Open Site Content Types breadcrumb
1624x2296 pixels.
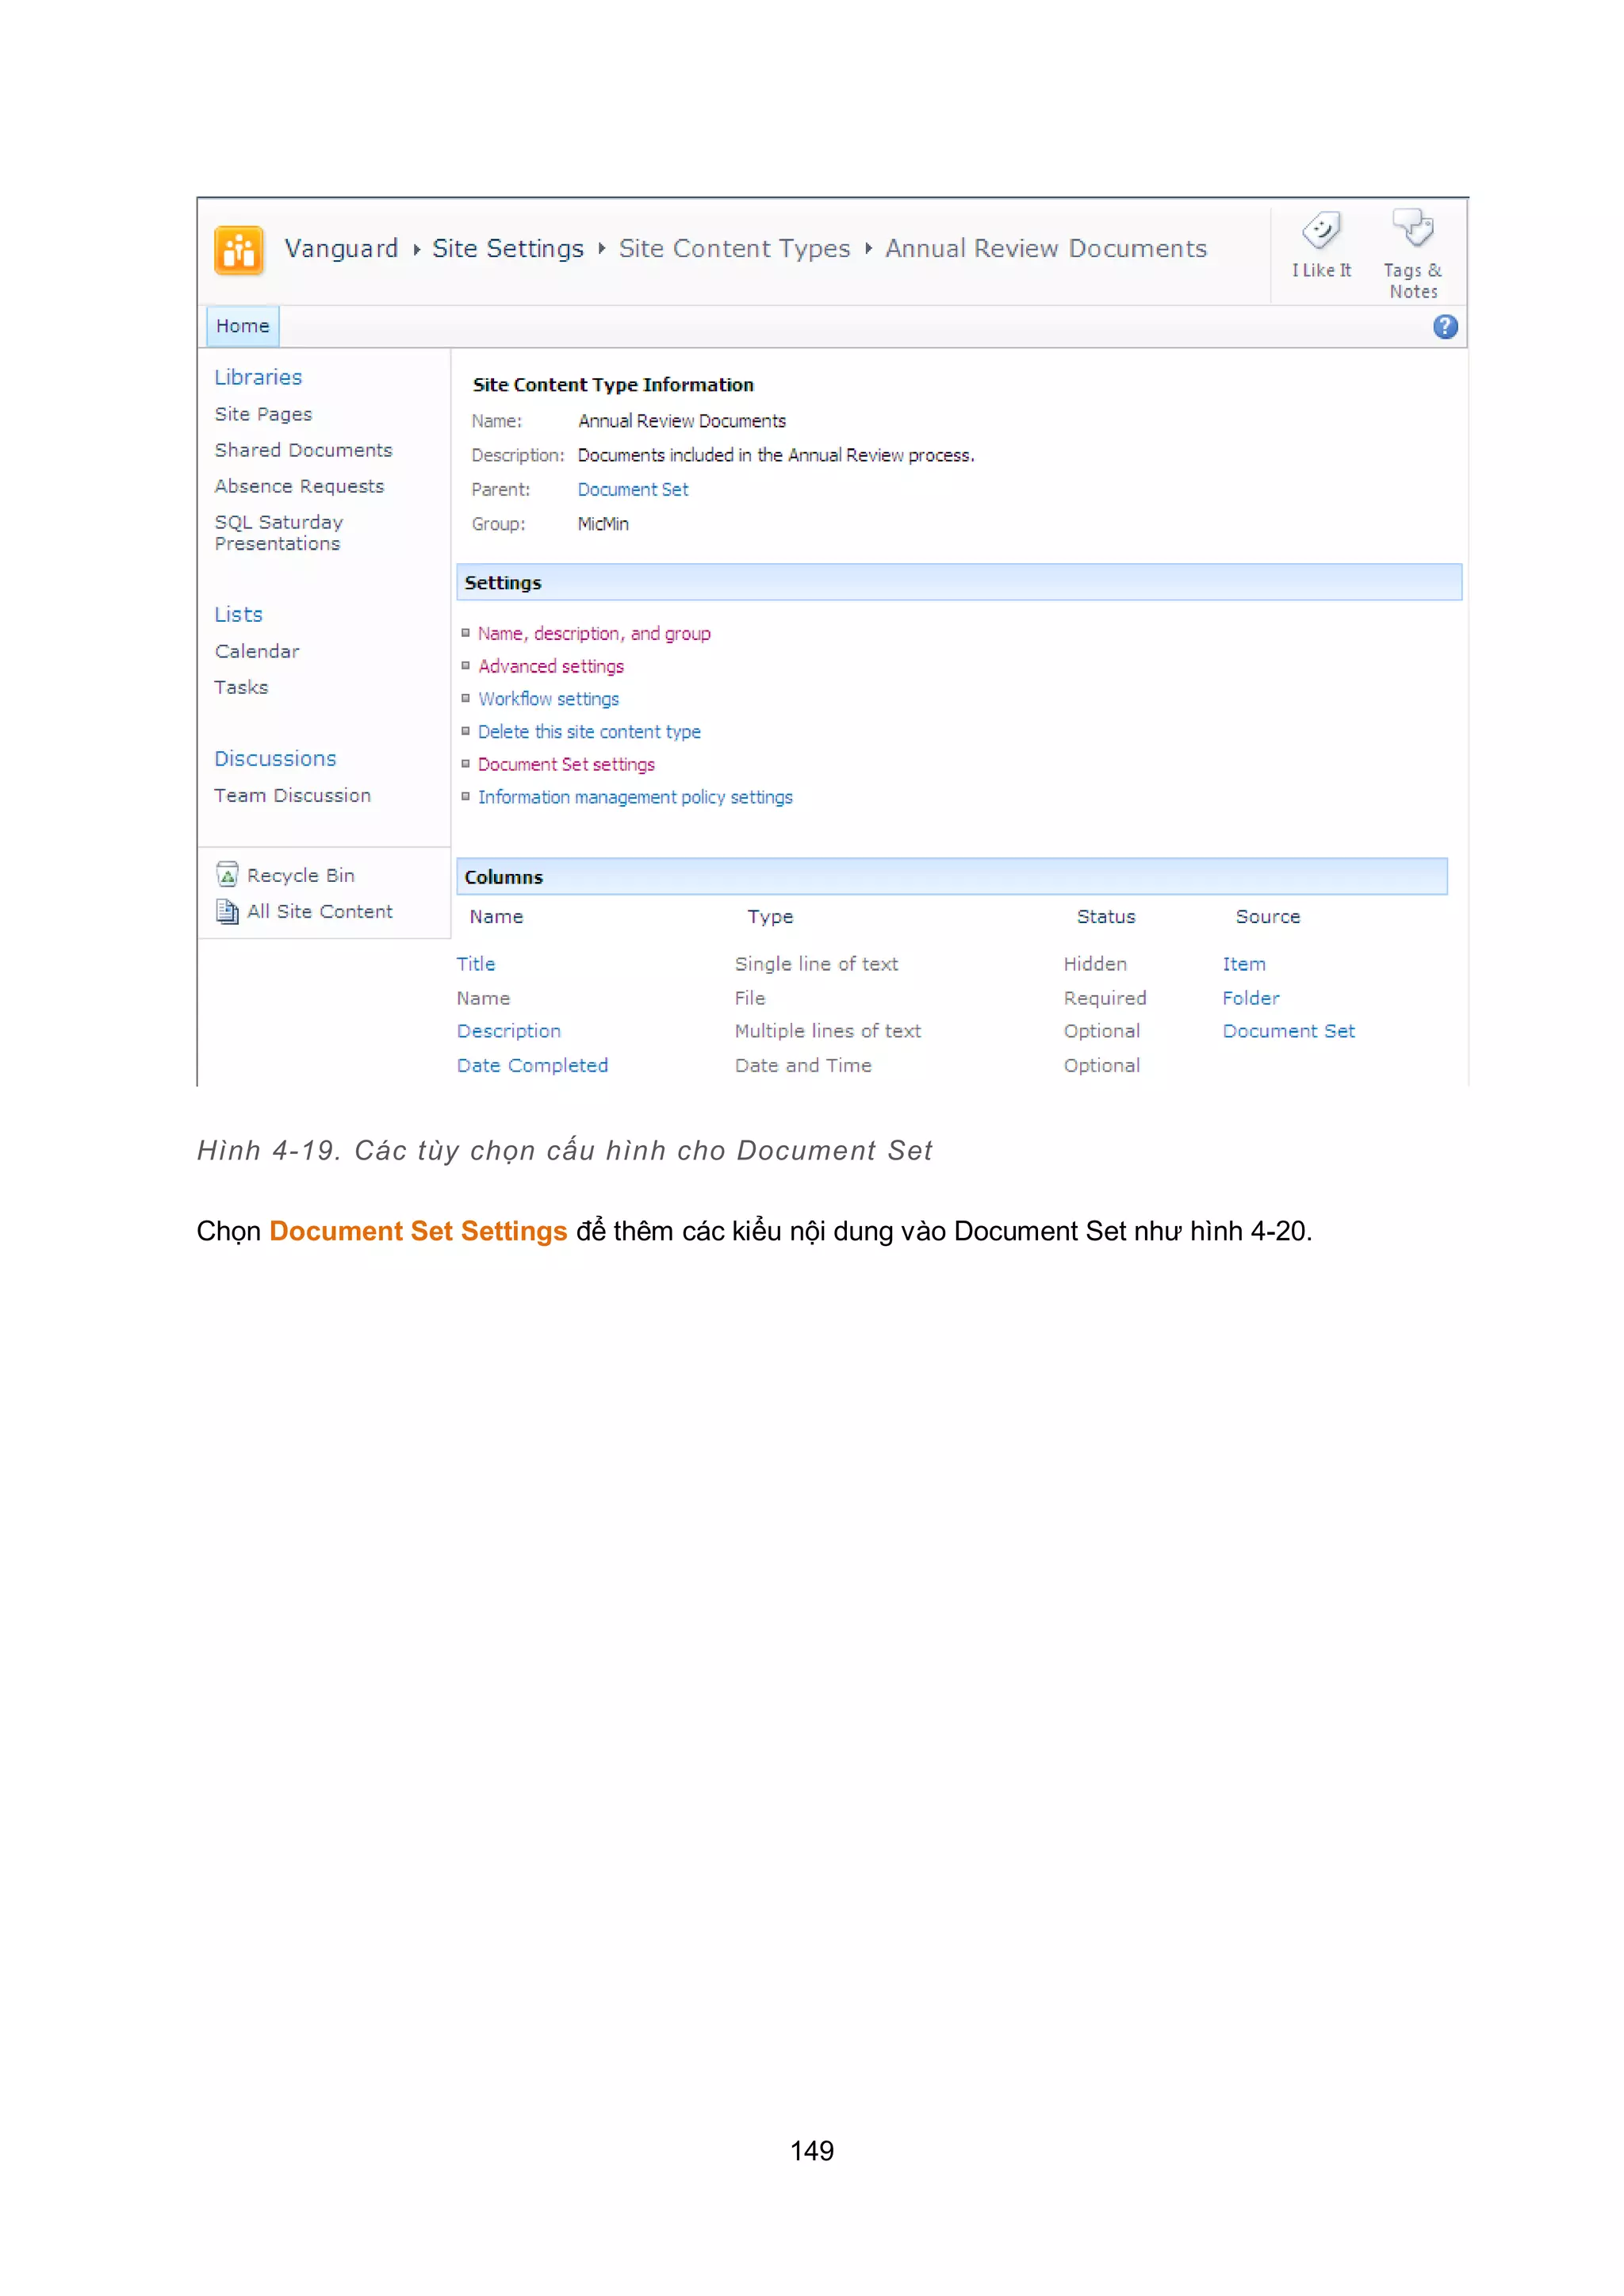734,249
